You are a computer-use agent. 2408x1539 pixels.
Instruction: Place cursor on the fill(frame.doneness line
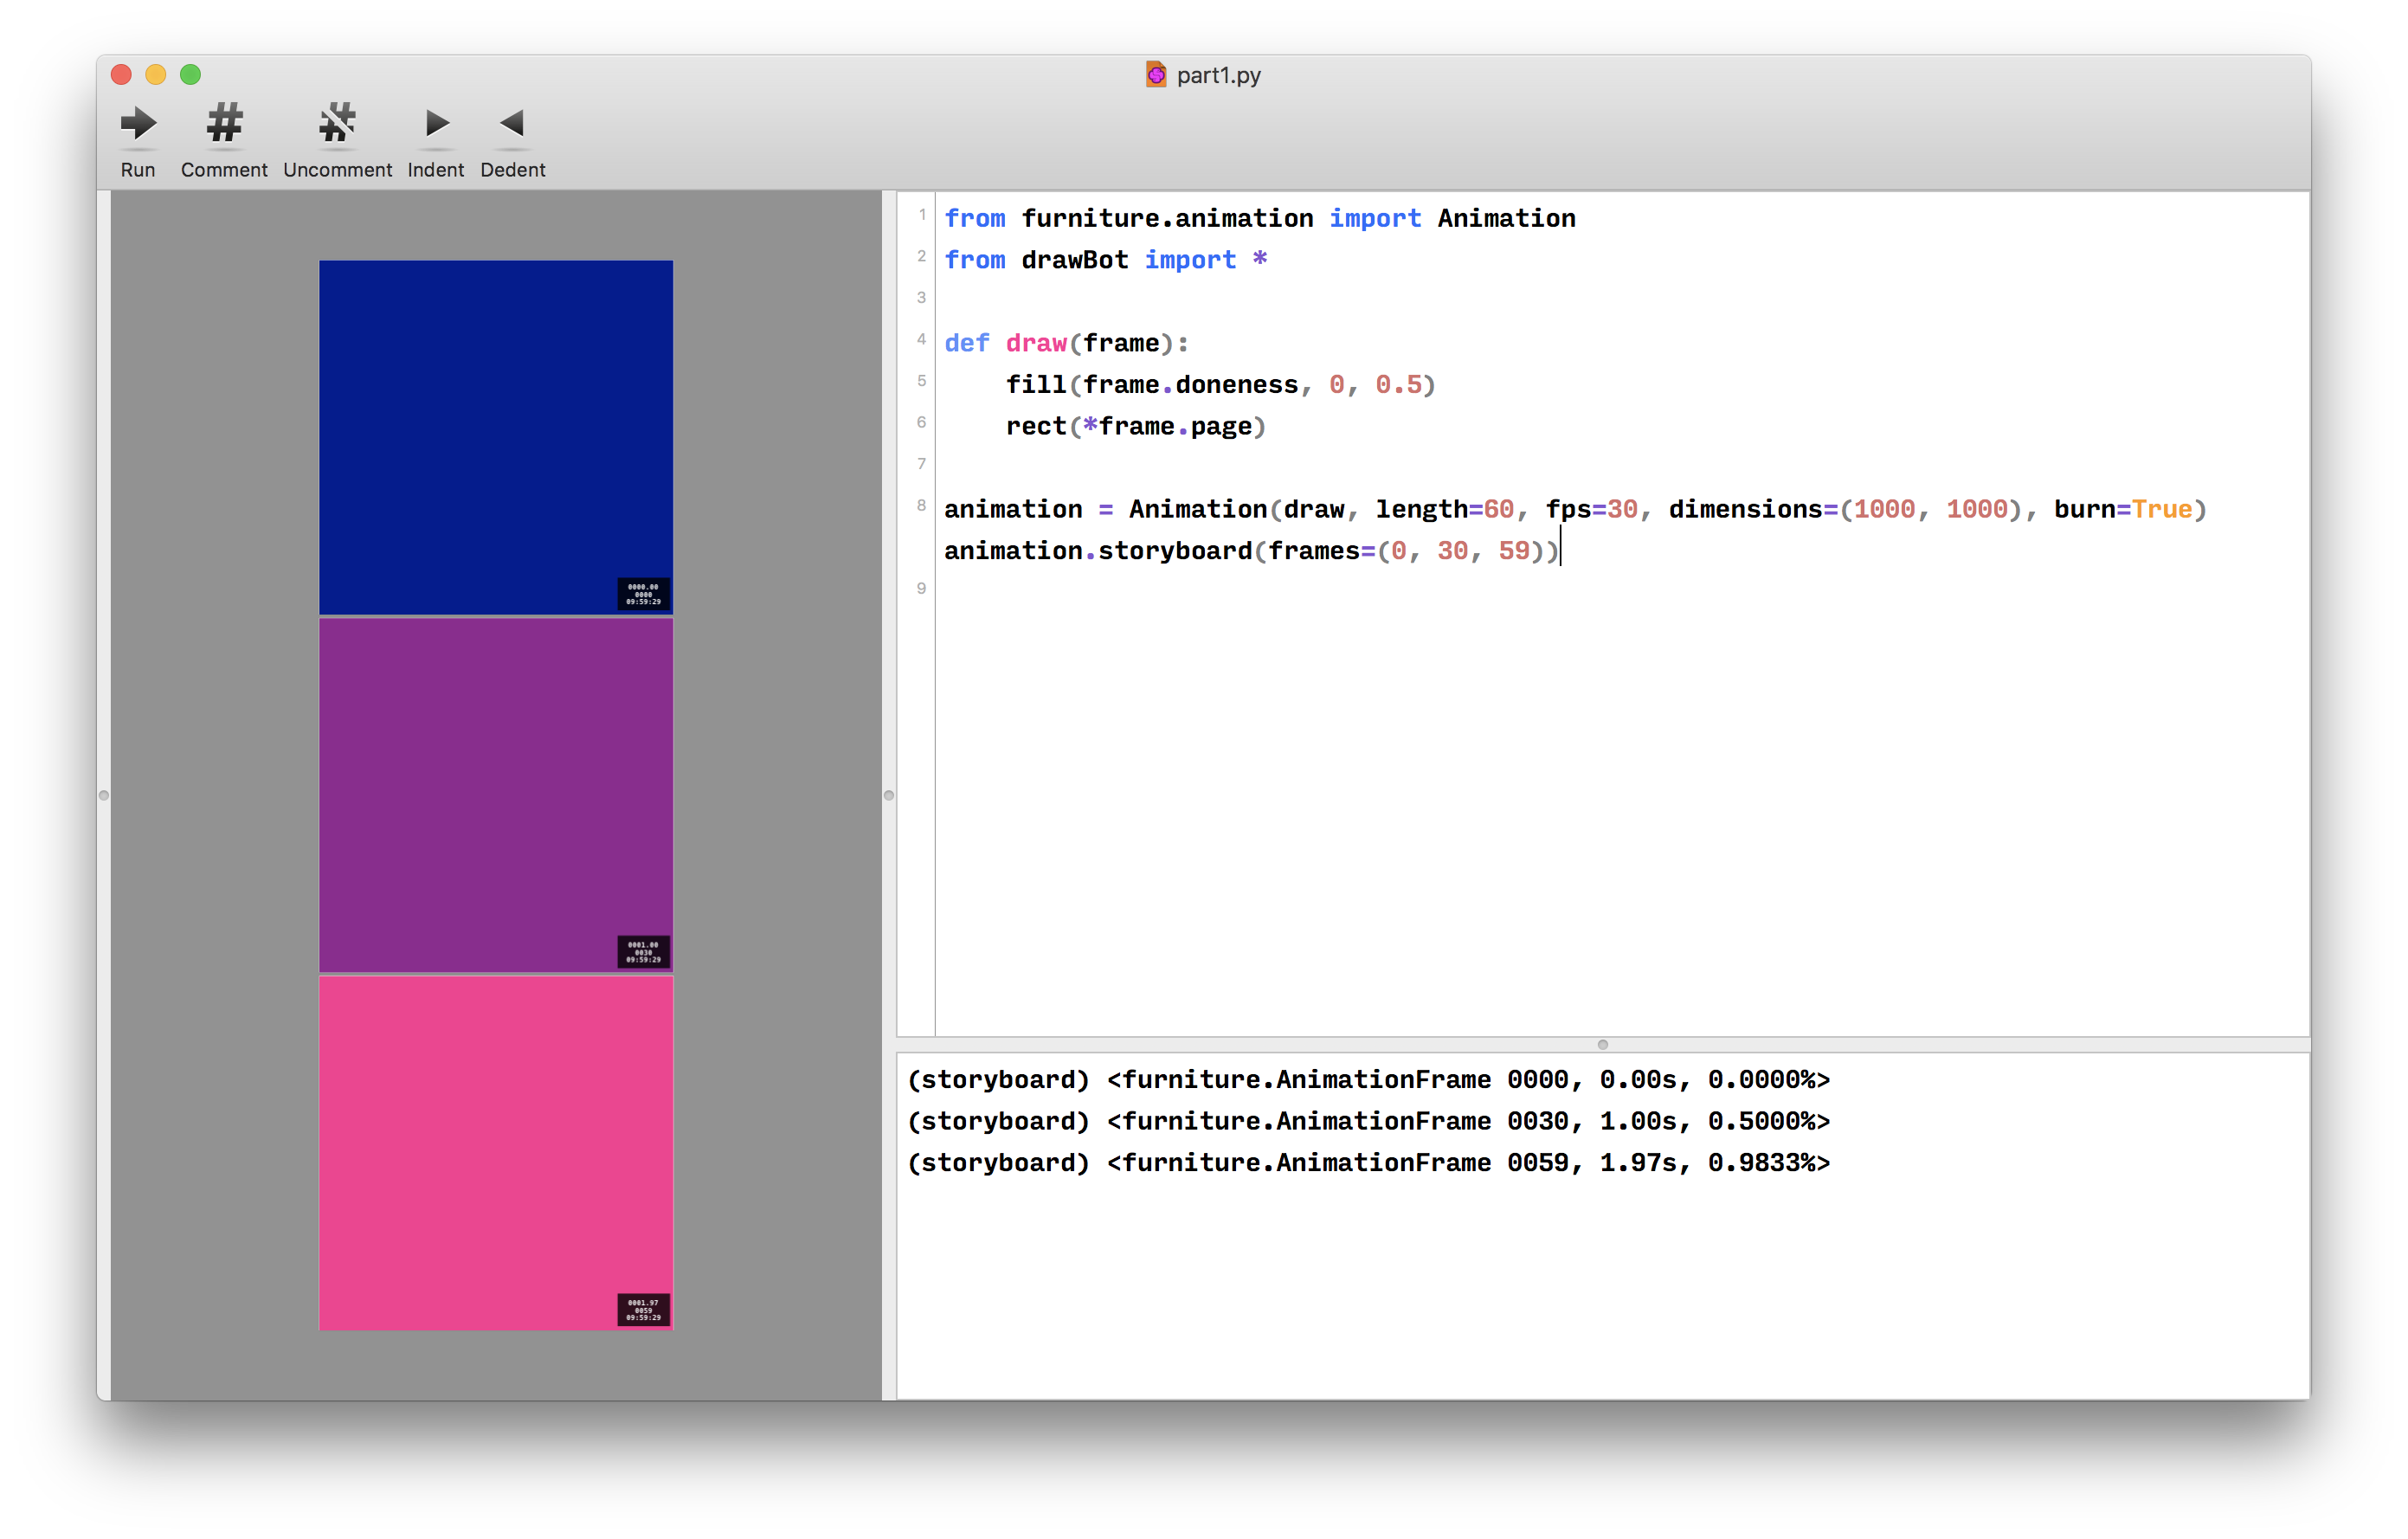click(x=1220, y=385)
